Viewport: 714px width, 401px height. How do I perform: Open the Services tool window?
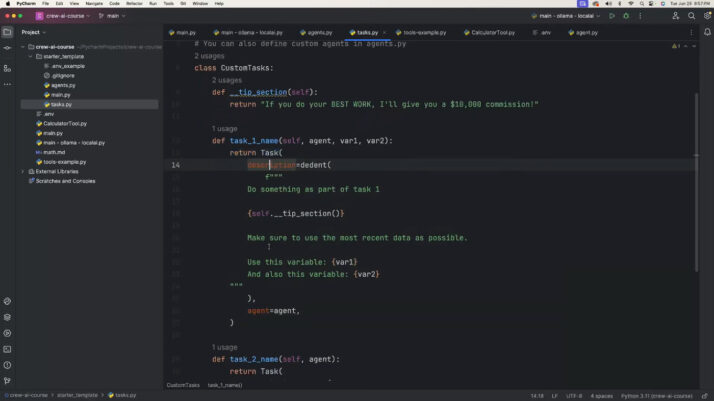pyautogui.click(x=7, y=333)
